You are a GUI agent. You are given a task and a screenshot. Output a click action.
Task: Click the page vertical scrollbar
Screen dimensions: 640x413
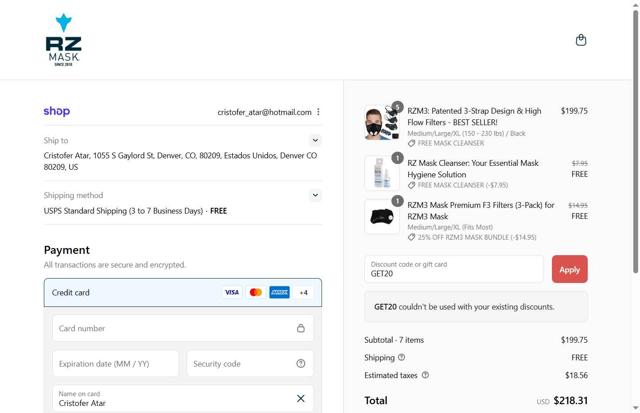(x=636, y=142)
